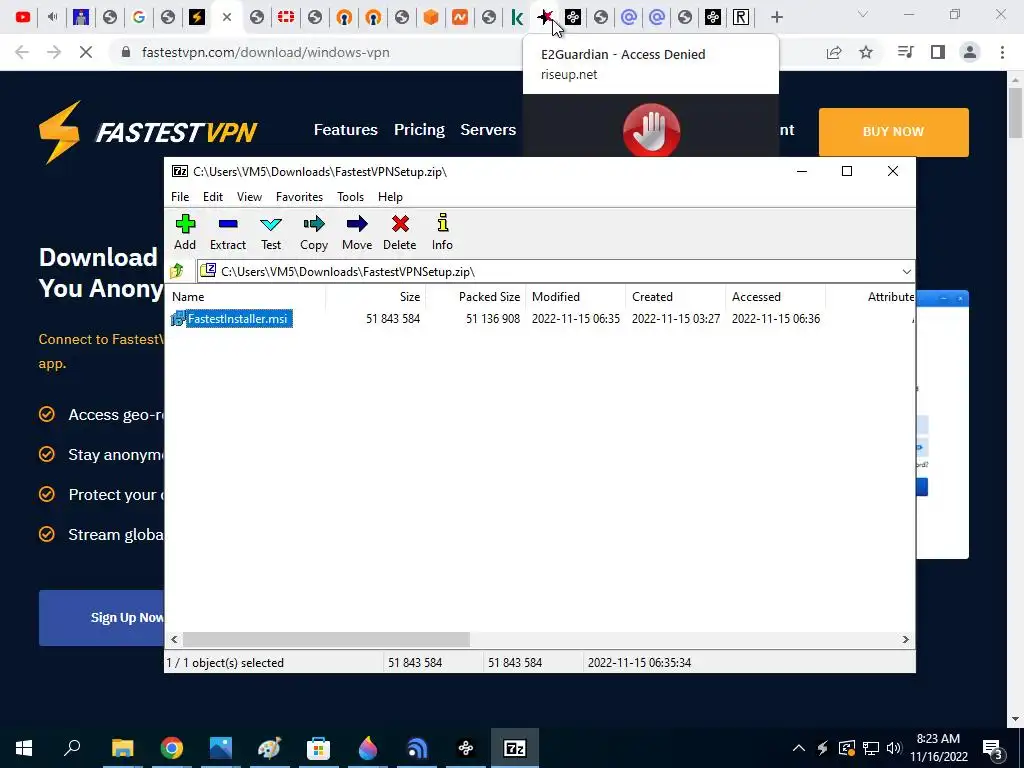
Task: Run the Test archive tool
Action: (271, 224)
